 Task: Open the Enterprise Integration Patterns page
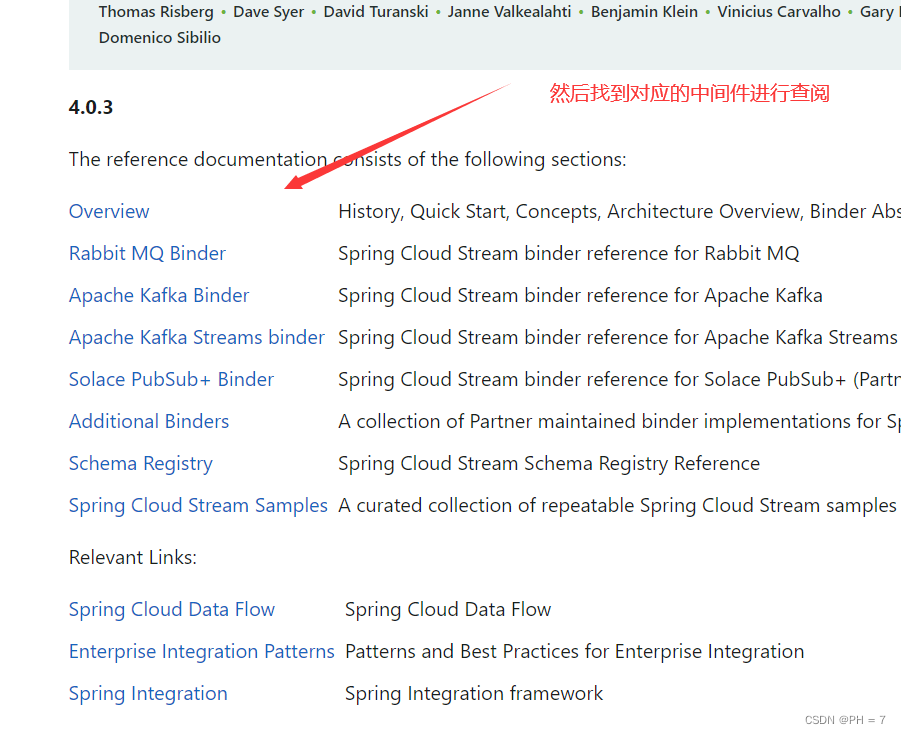pyautogui.click(x=201, y=651)
